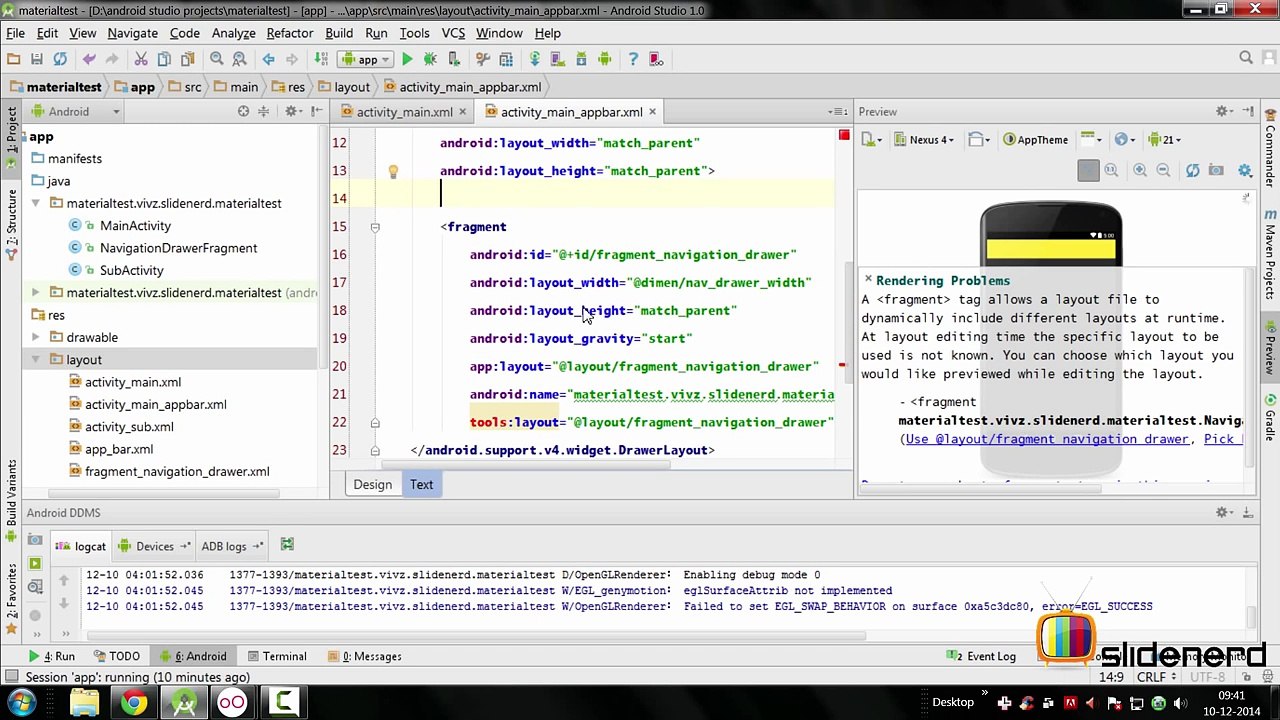
Task: Open the API level 21 dropdown
Action: pos(1166,140)
